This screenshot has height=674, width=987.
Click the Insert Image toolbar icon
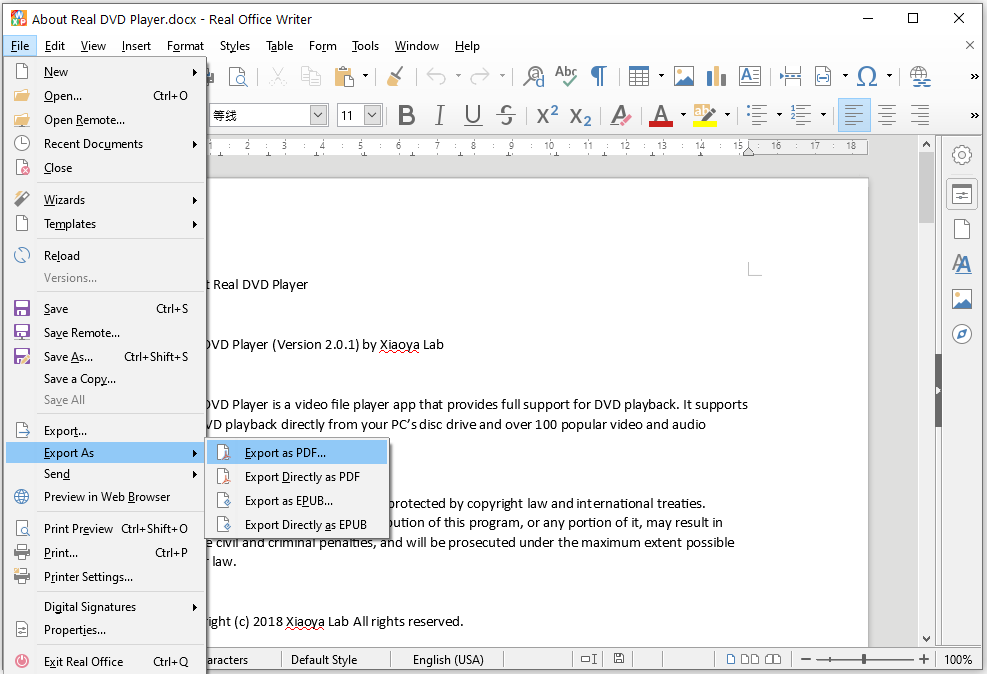click(x=684, y=76)
